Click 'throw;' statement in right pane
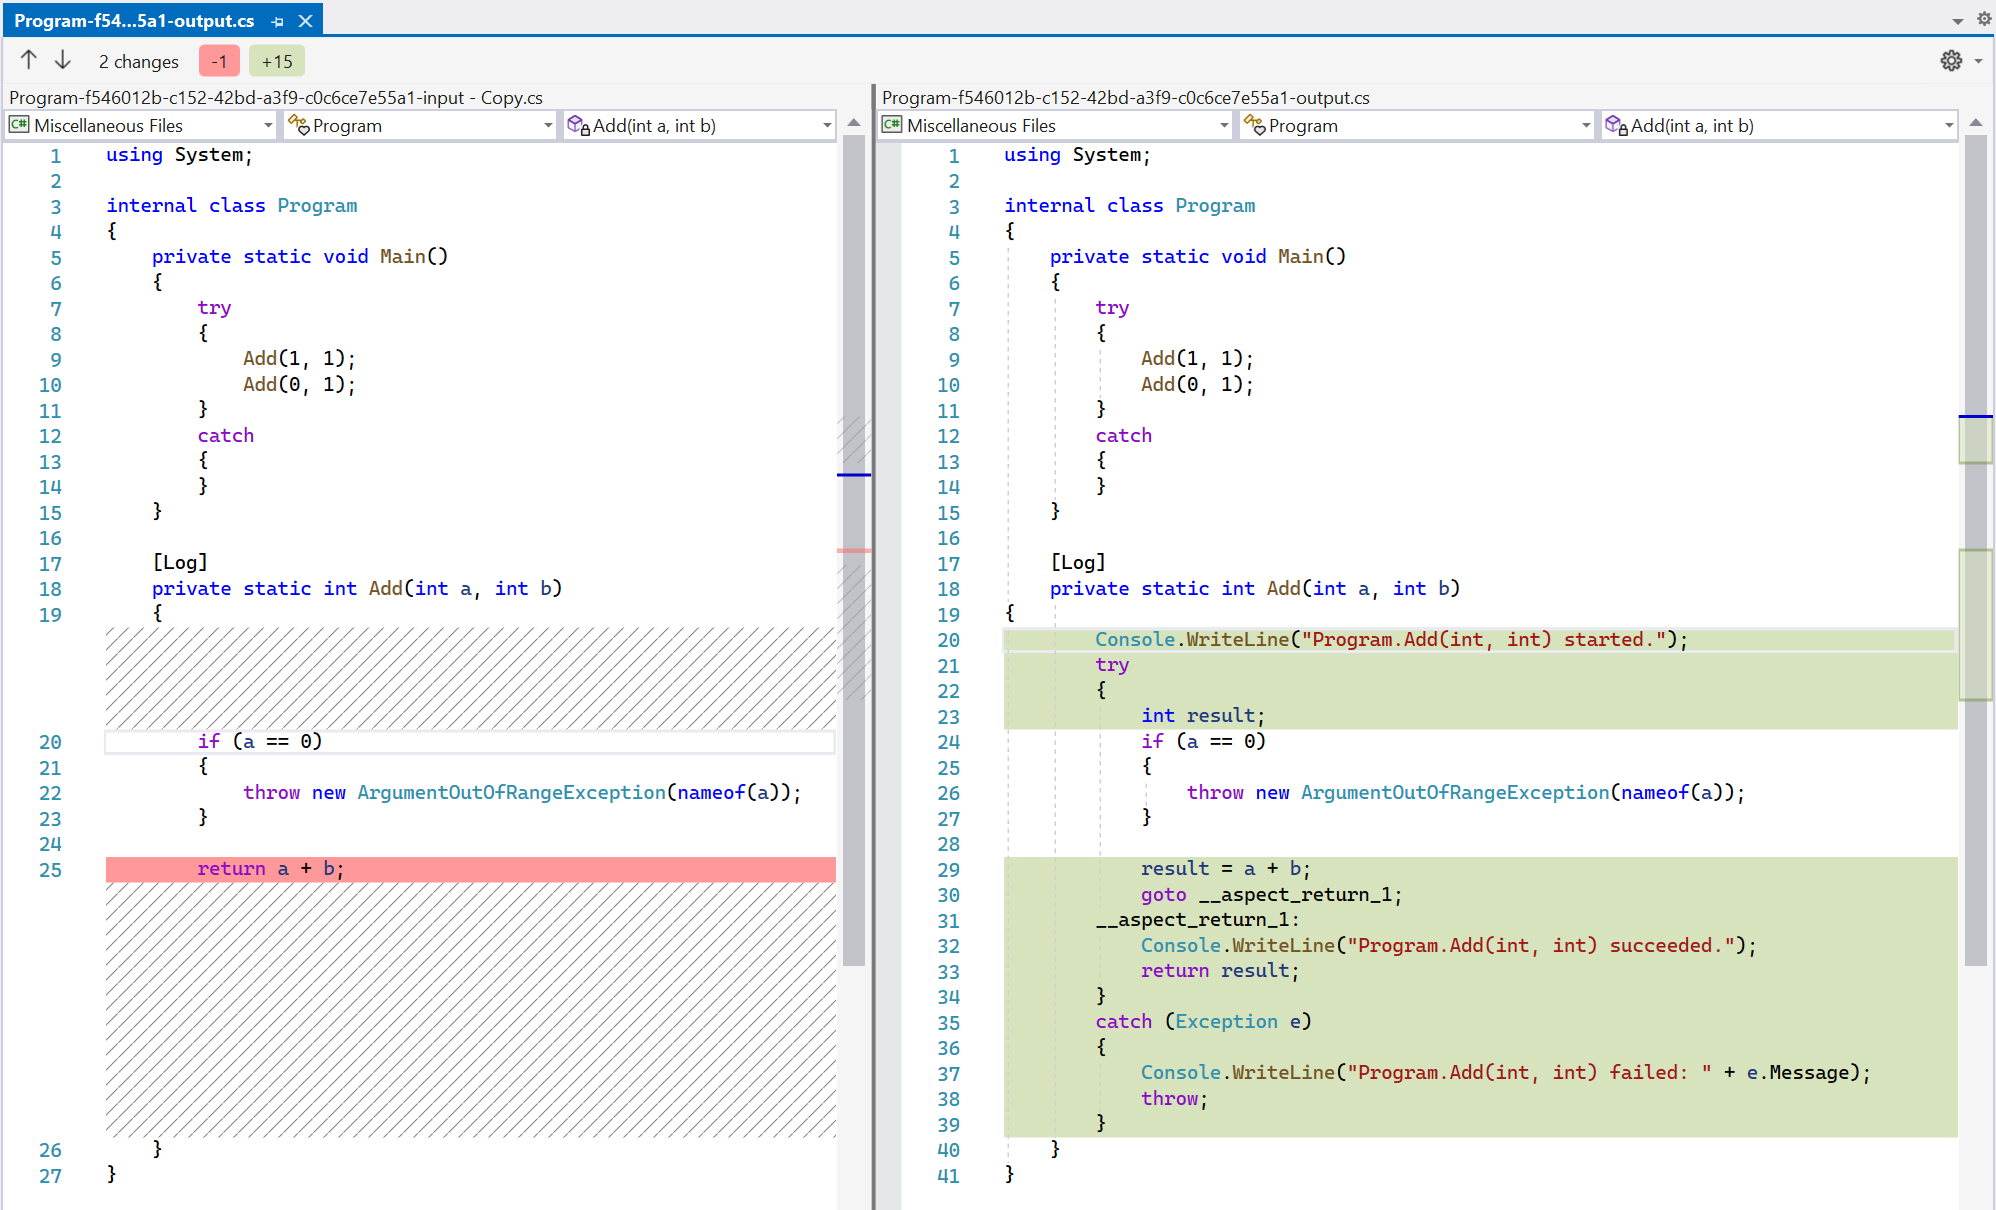 pyautogui.click(x=1174, y=1099)
